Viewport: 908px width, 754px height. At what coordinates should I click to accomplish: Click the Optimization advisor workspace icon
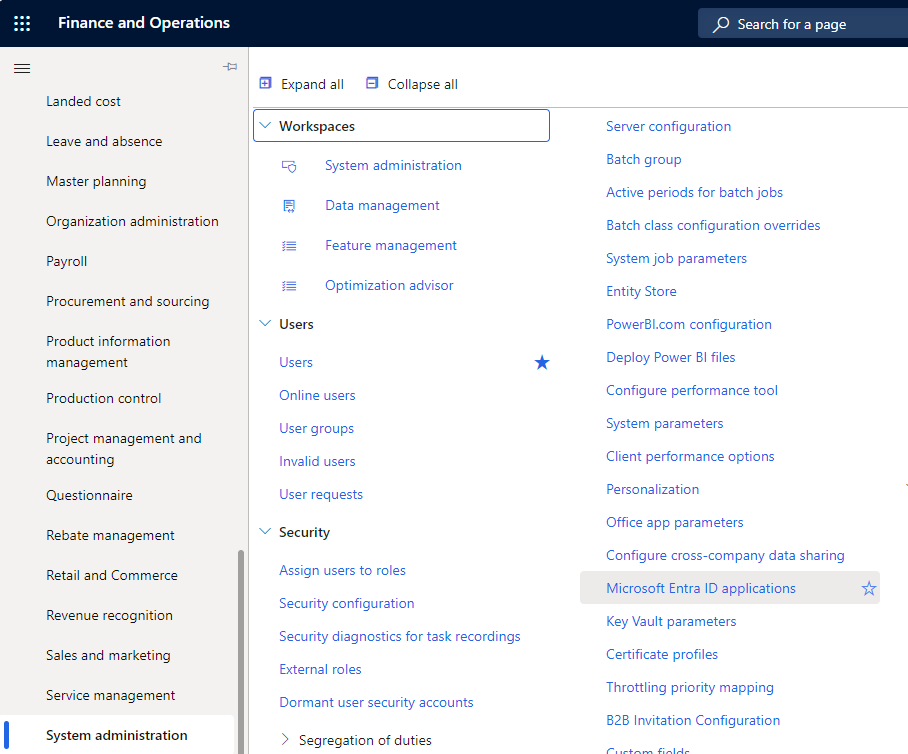pos(289,286)
